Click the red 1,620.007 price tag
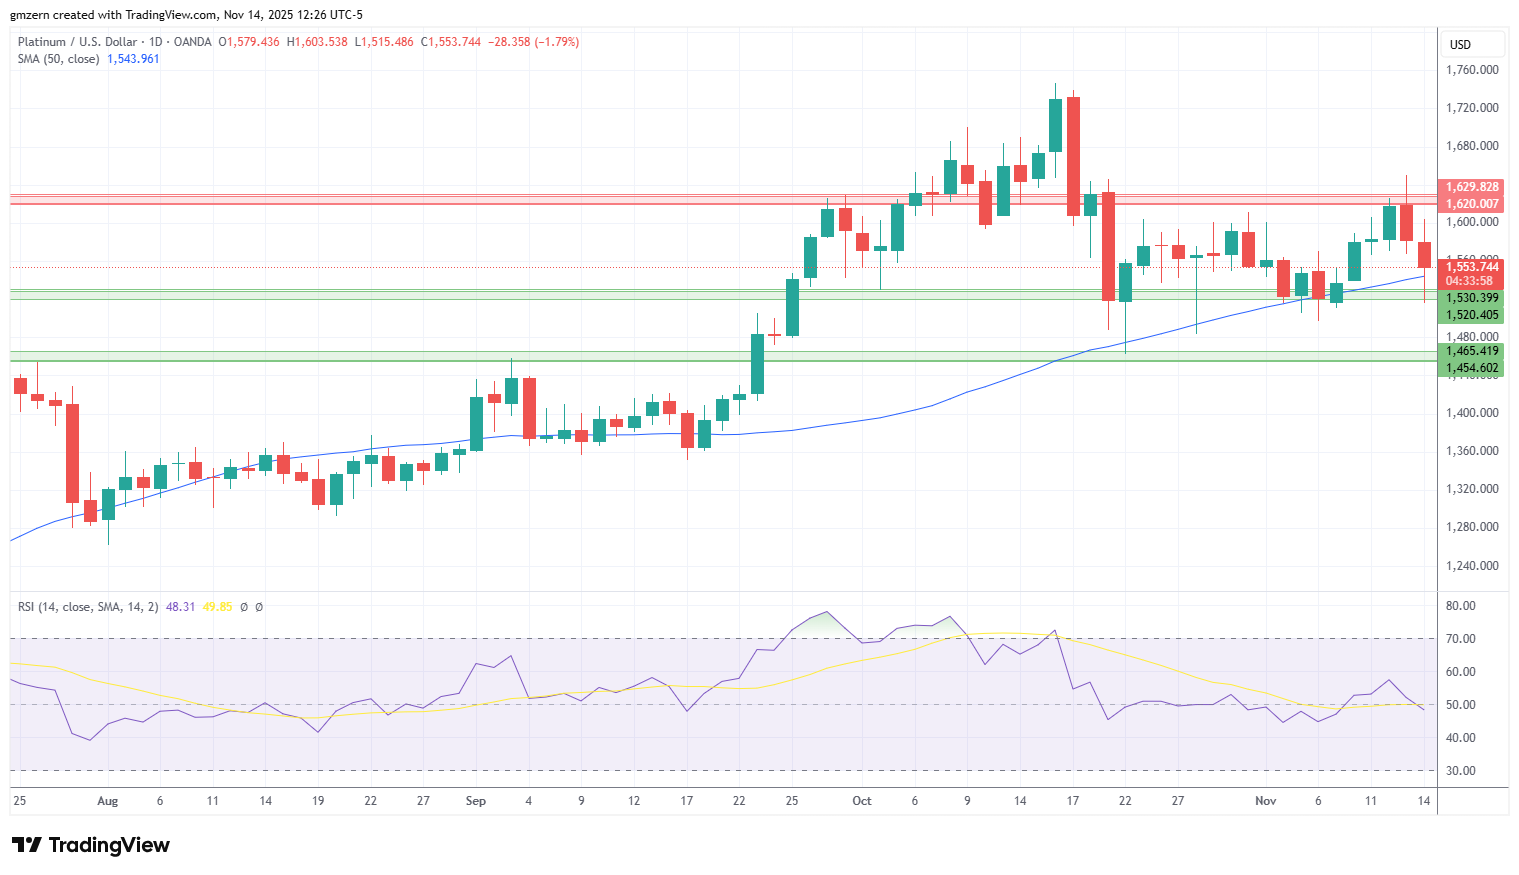Screen dimensions: 1519x875 tap(1472, 204)
